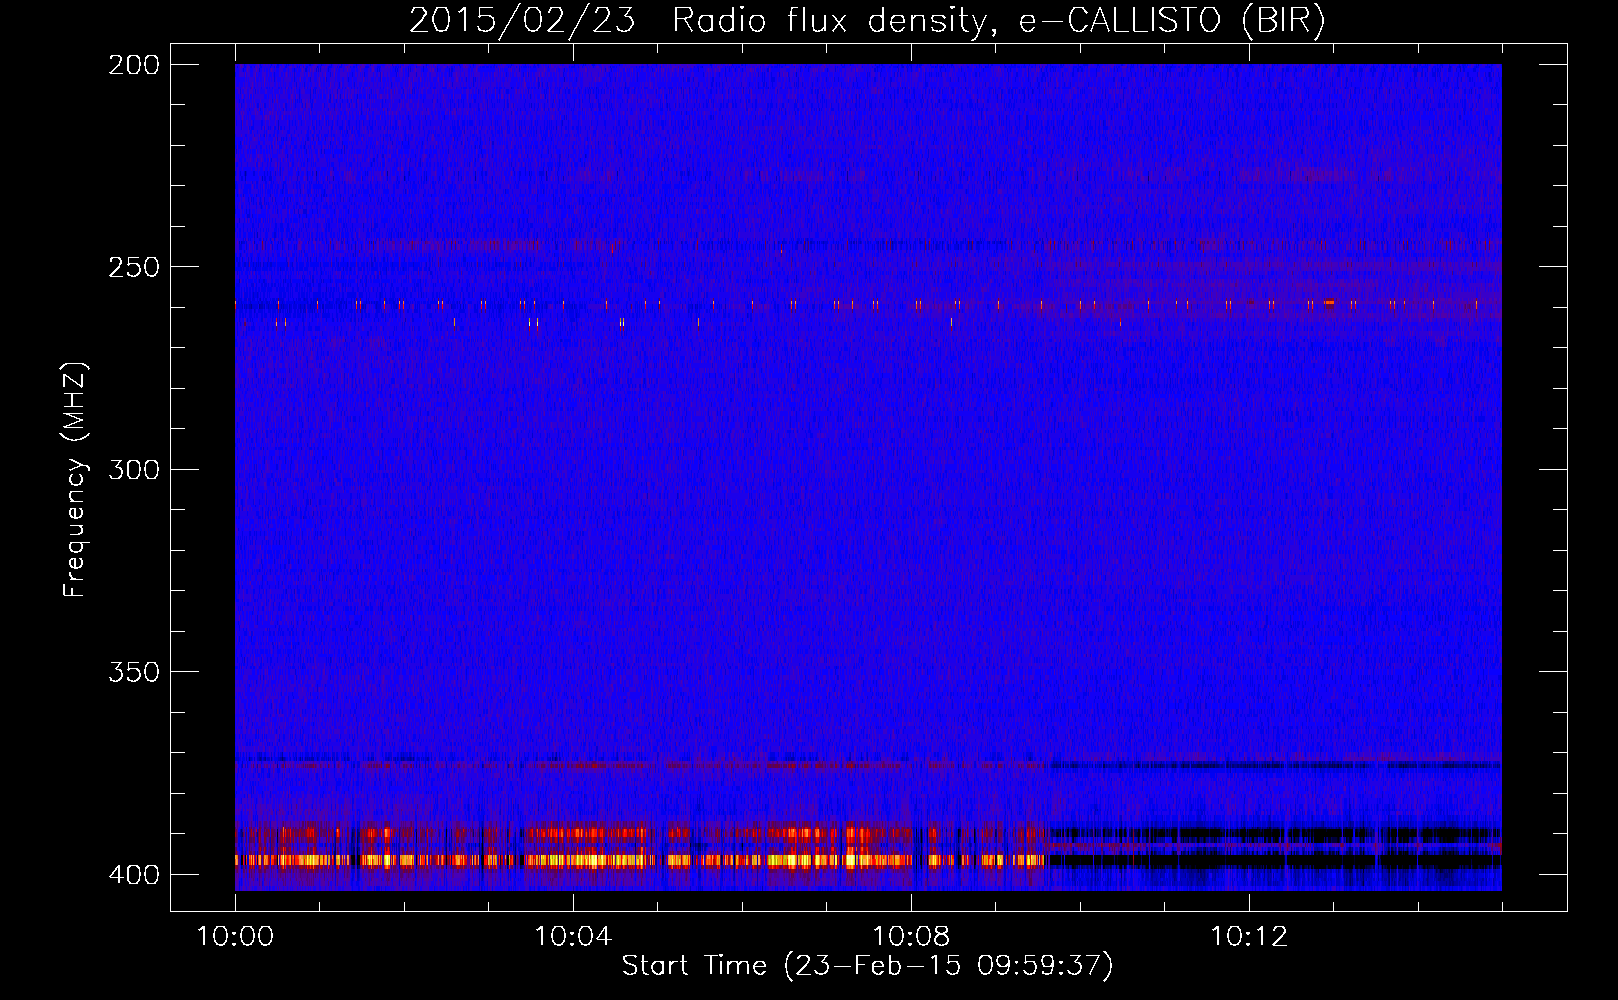Viewport: 1618px width, 1000px height.
Task: Click the 400 frequency tick label
Action: 133,874
